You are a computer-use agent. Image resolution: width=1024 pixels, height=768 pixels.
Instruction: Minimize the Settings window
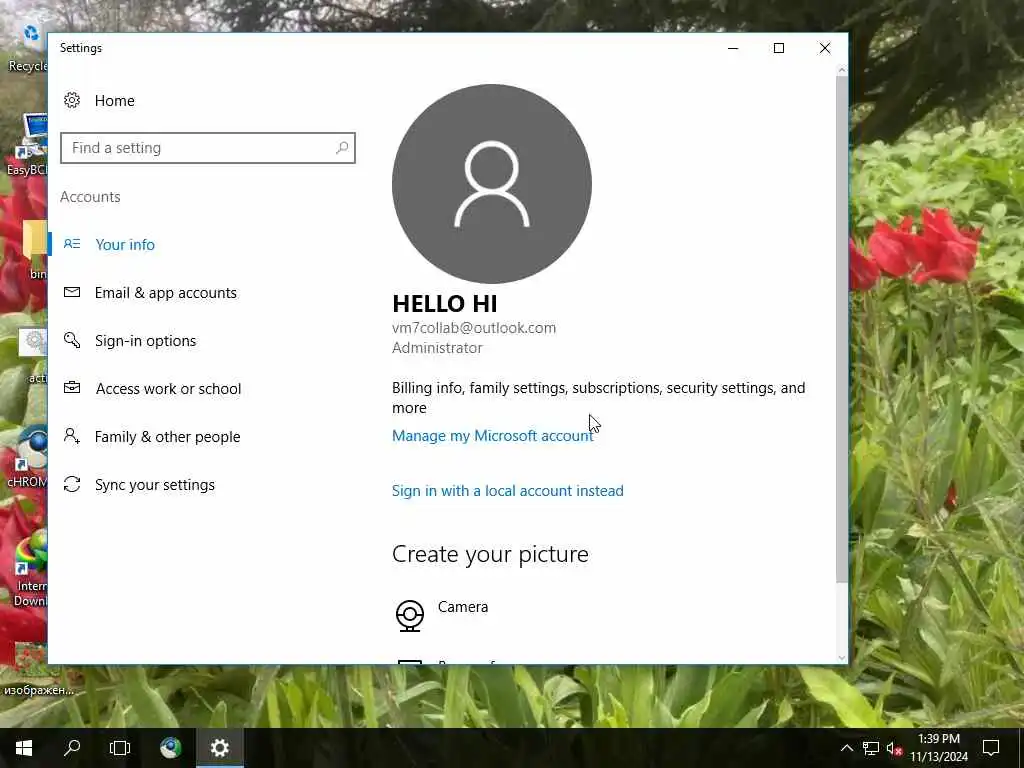(x=733, y=48)
